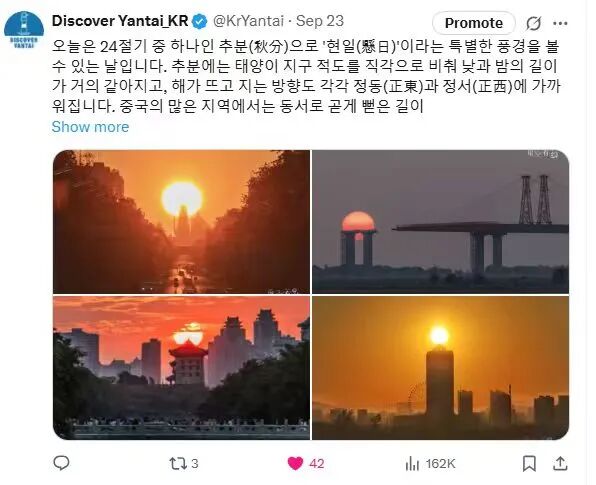Open the Grok icon next to Promote

pos(533,24)
